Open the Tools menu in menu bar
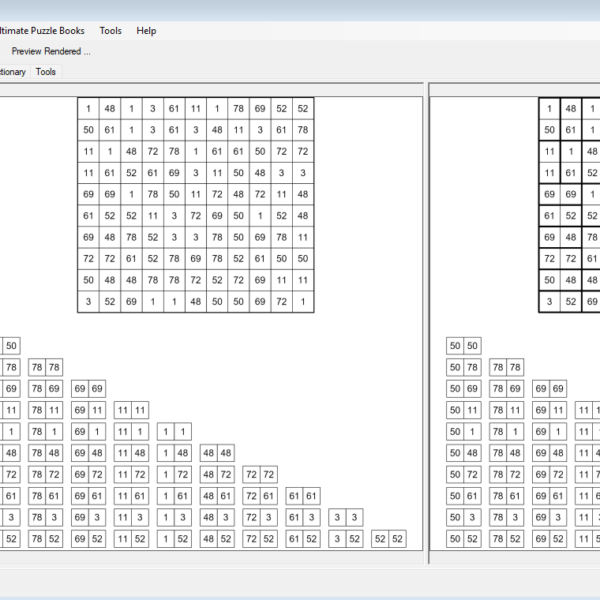 [110, 31]
